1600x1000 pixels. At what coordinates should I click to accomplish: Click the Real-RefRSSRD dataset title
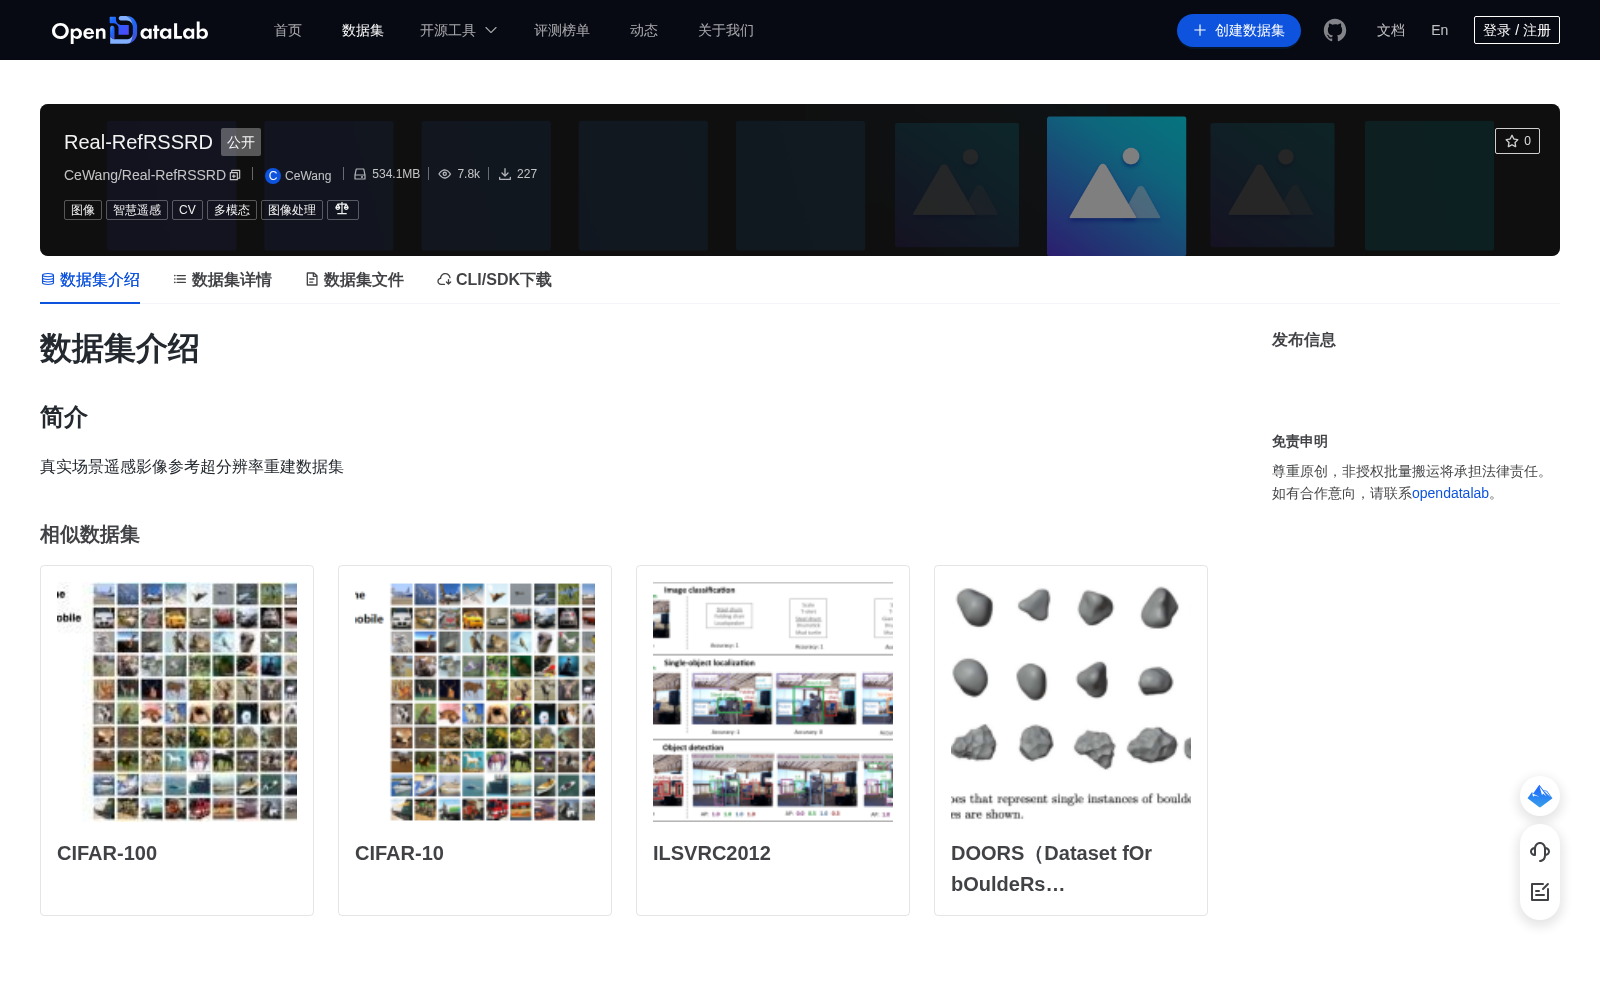[138, 142]
